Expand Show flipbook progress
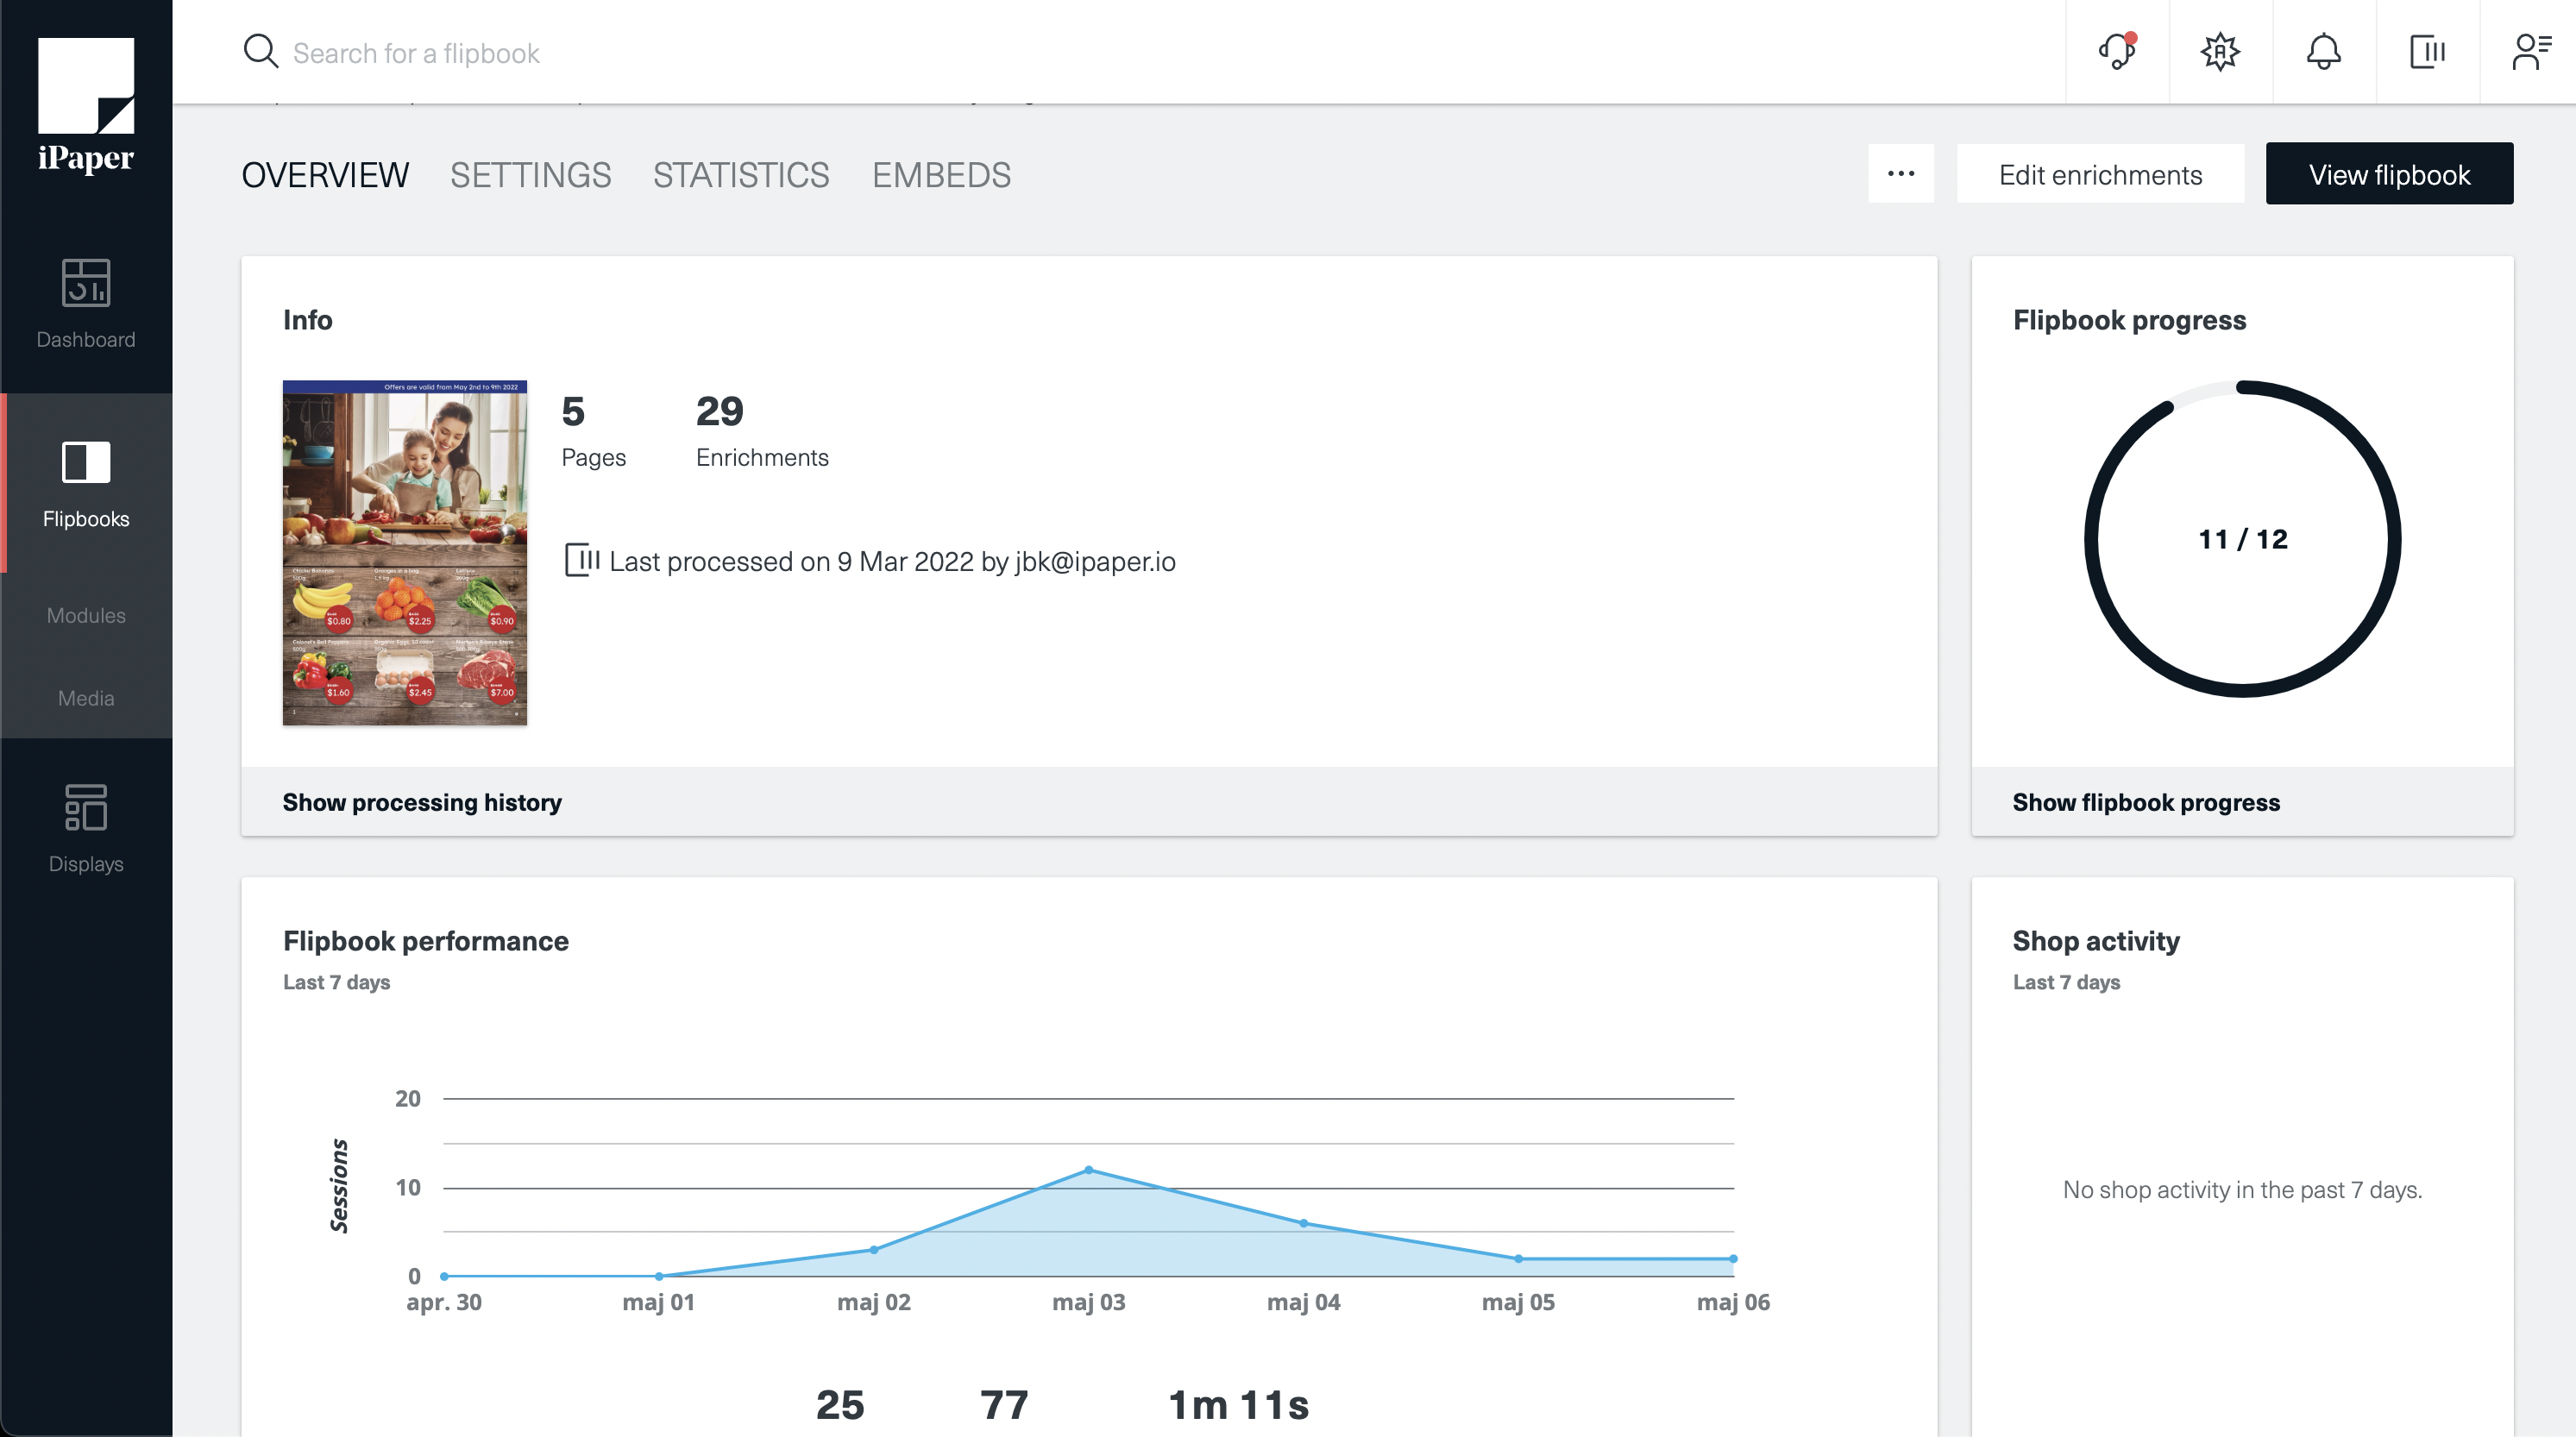The image size is (2576, 1437). [2146, 802]
